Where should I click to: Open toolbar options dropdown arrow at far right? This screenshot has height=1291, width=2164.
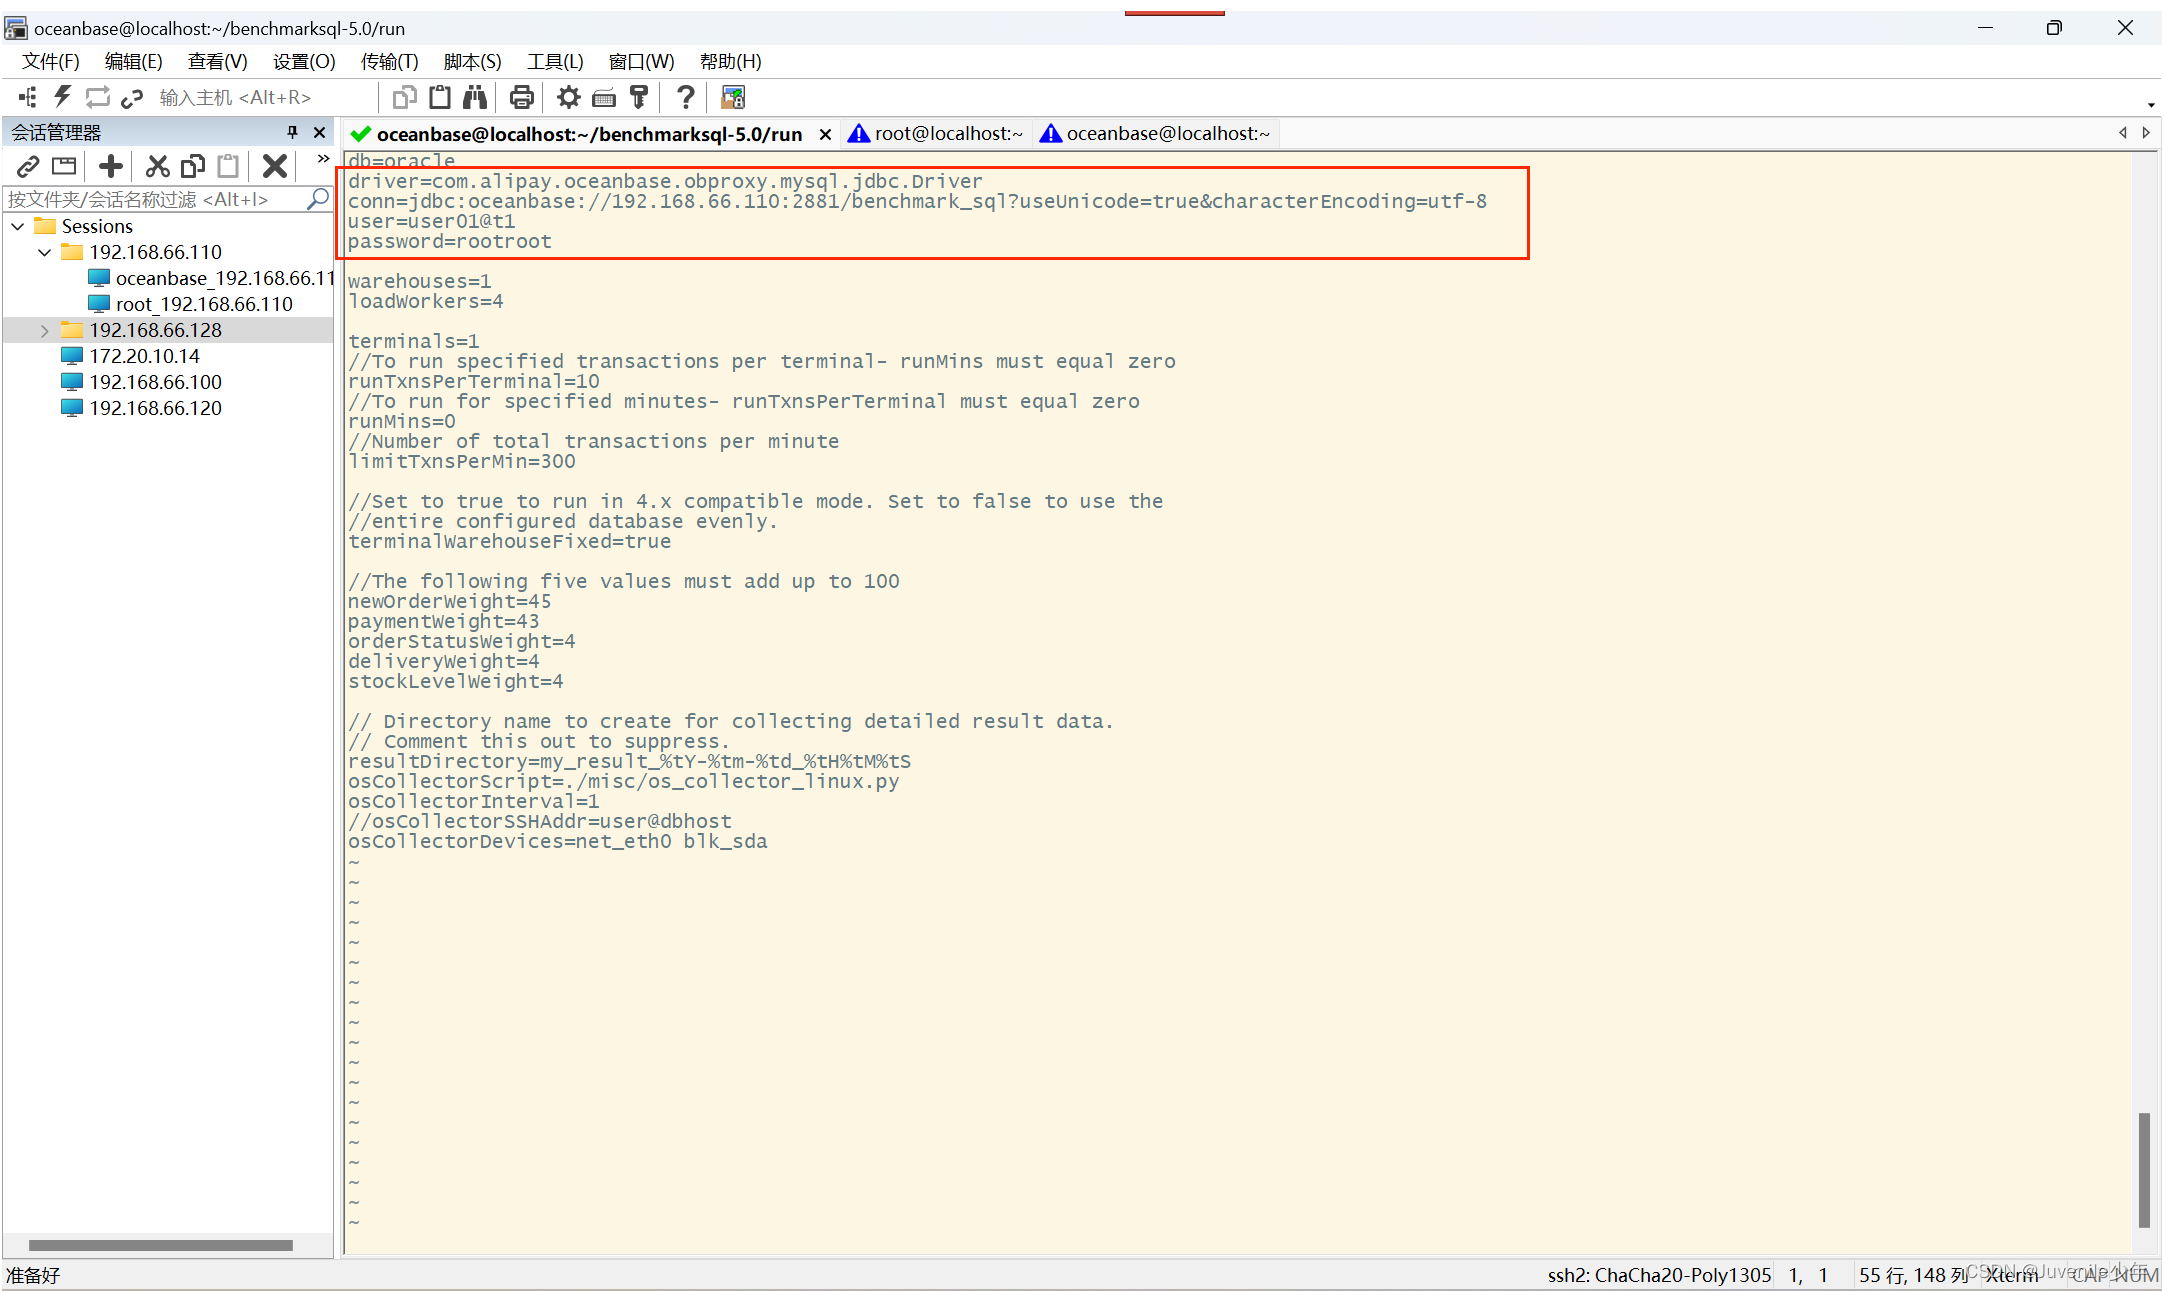2151,104
